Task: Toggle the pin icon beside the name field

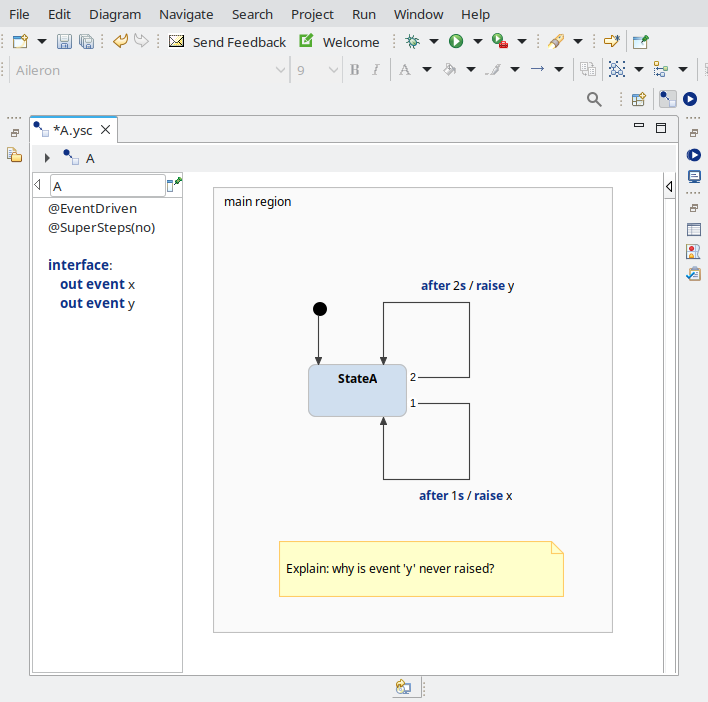Action: point(176,184)
